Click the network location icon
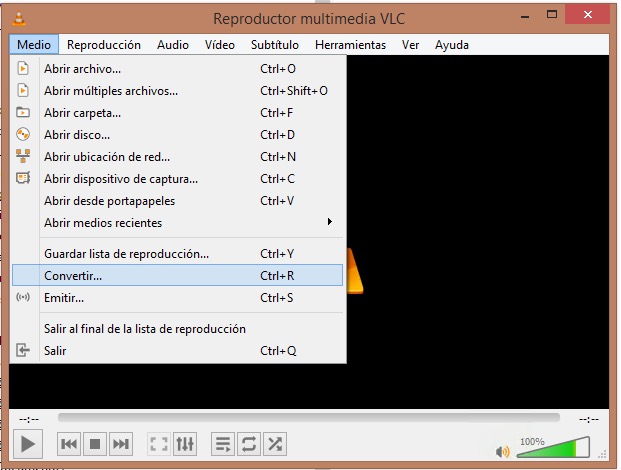The image size is (621, 470). pos(23,156)
